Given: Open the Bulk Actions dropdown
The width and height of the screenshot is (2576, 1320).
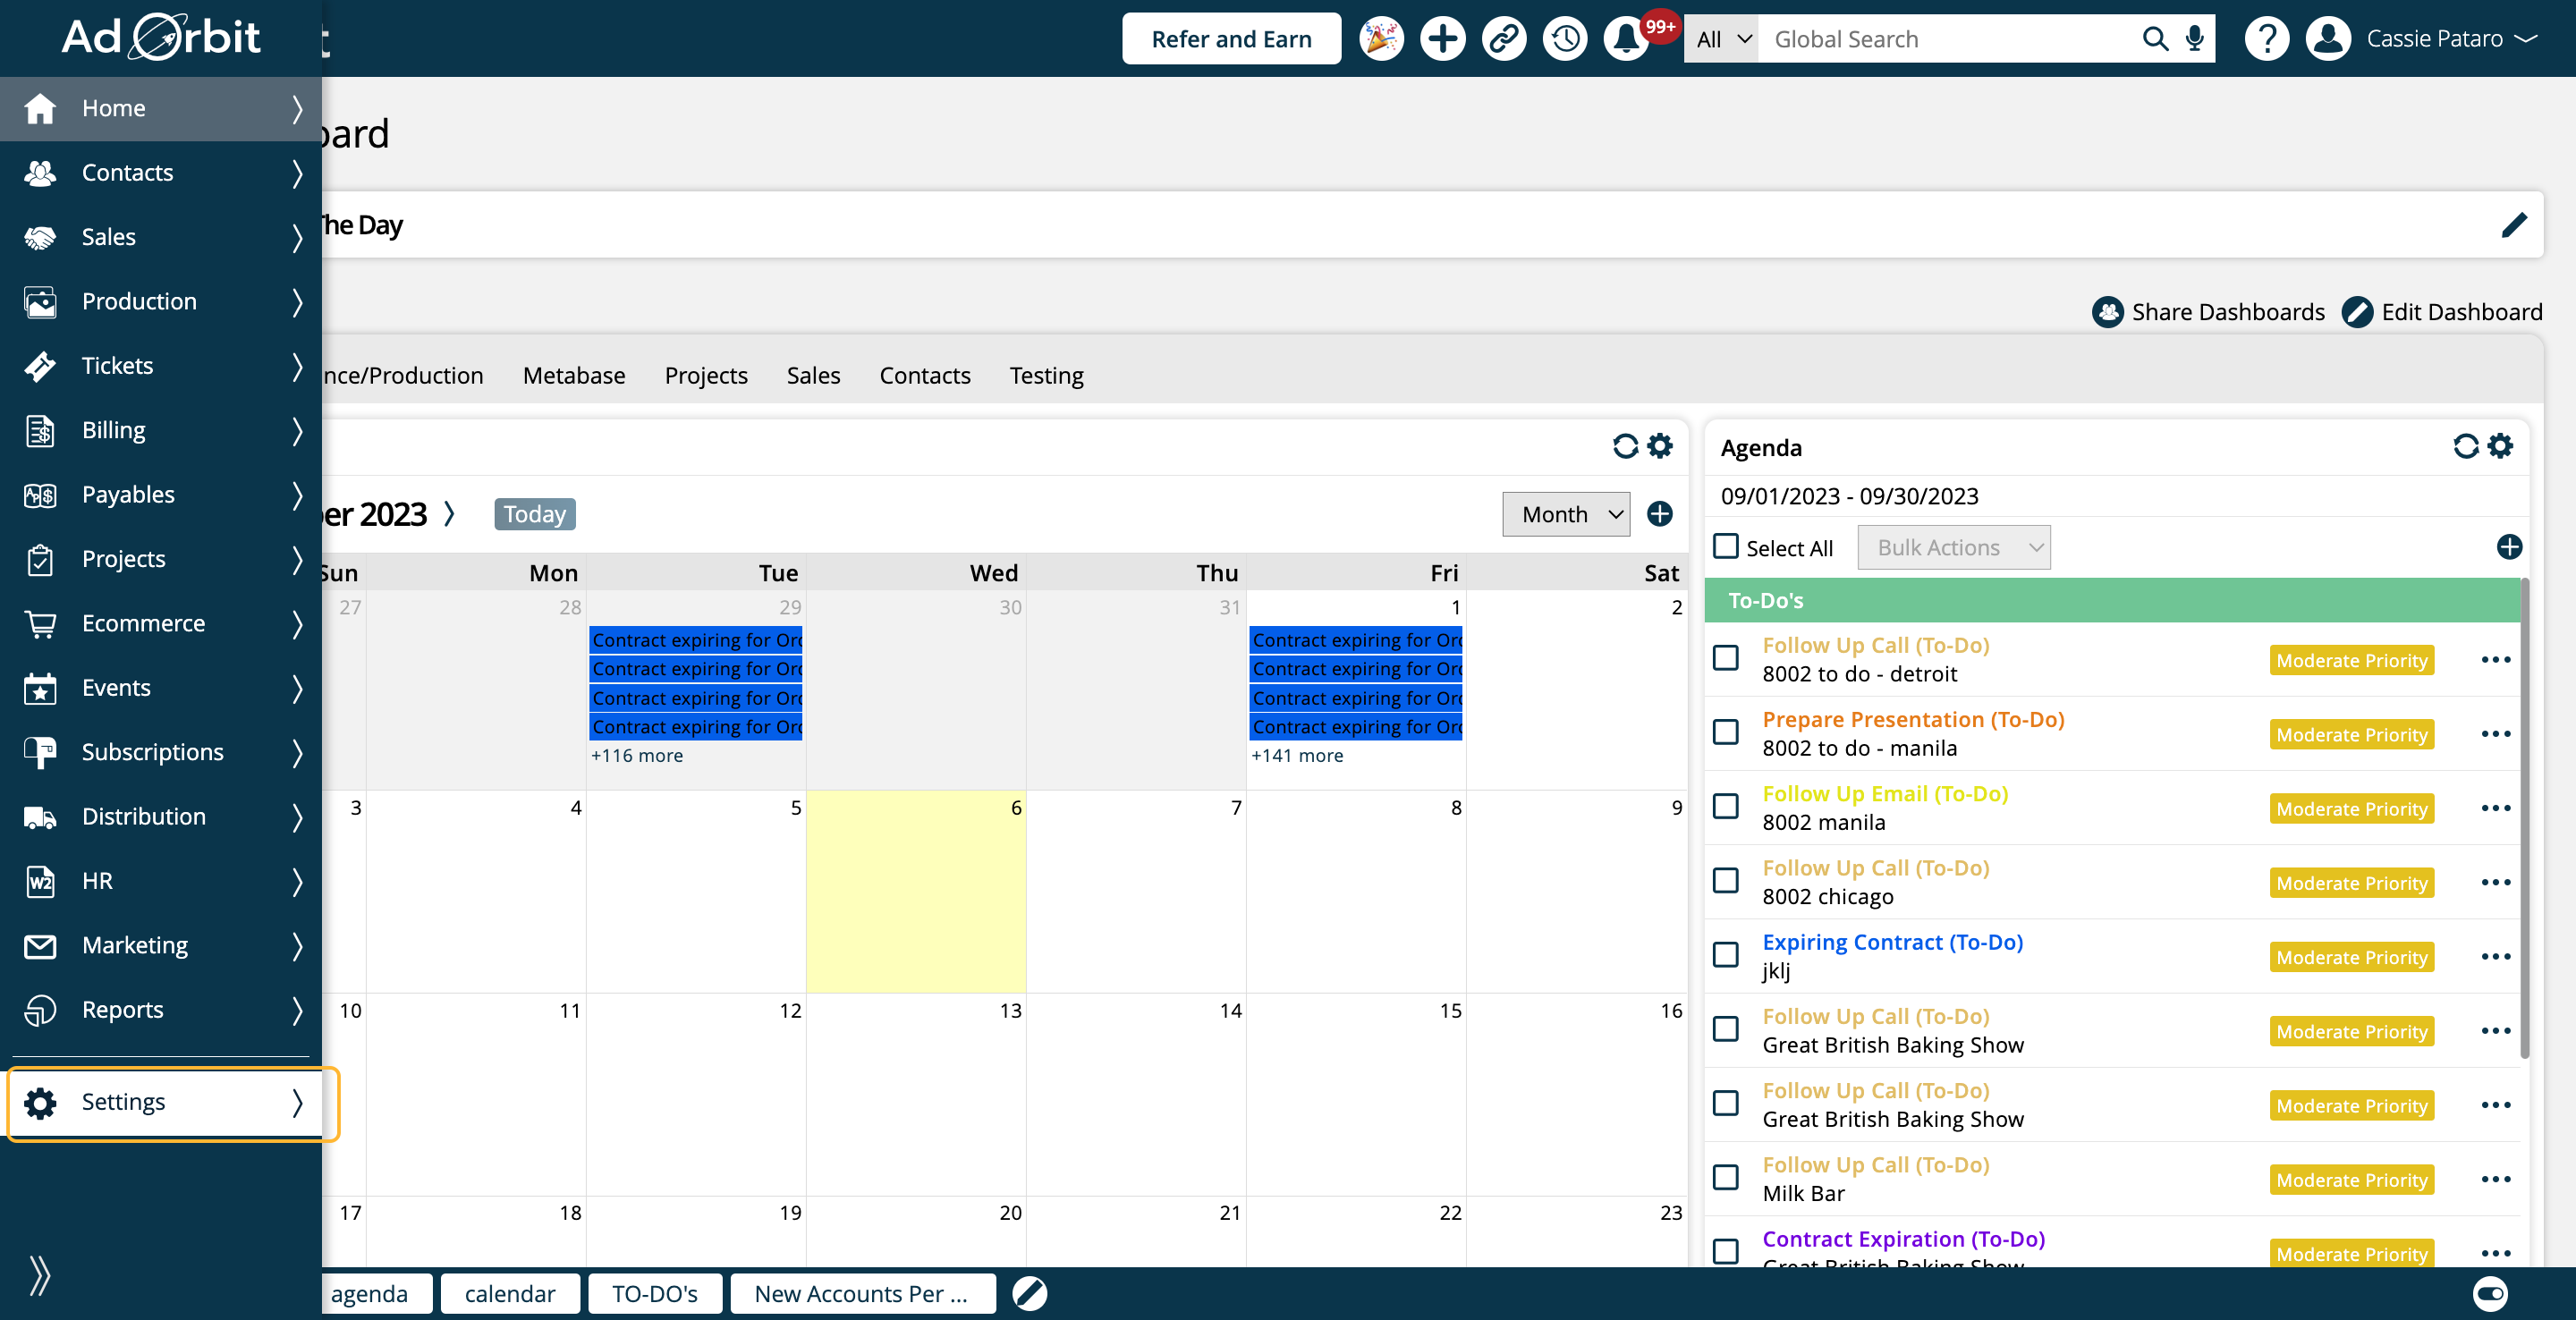Looking at the screenshot, I should click(1953, 547).
